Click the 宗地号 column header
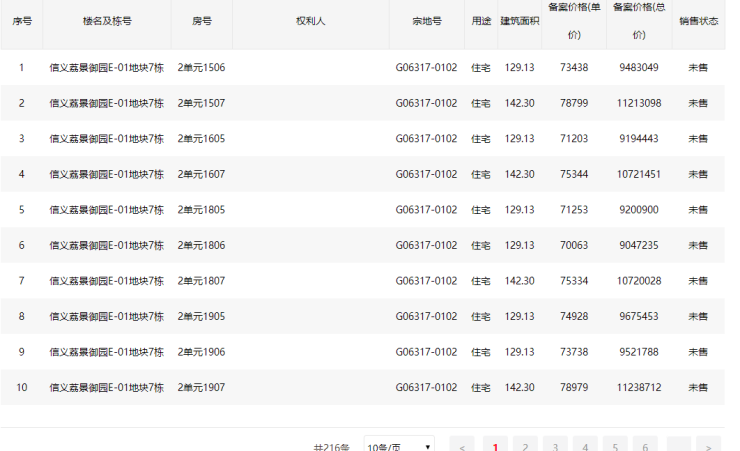This screenshot has width=740, height=451. point(426,21)
